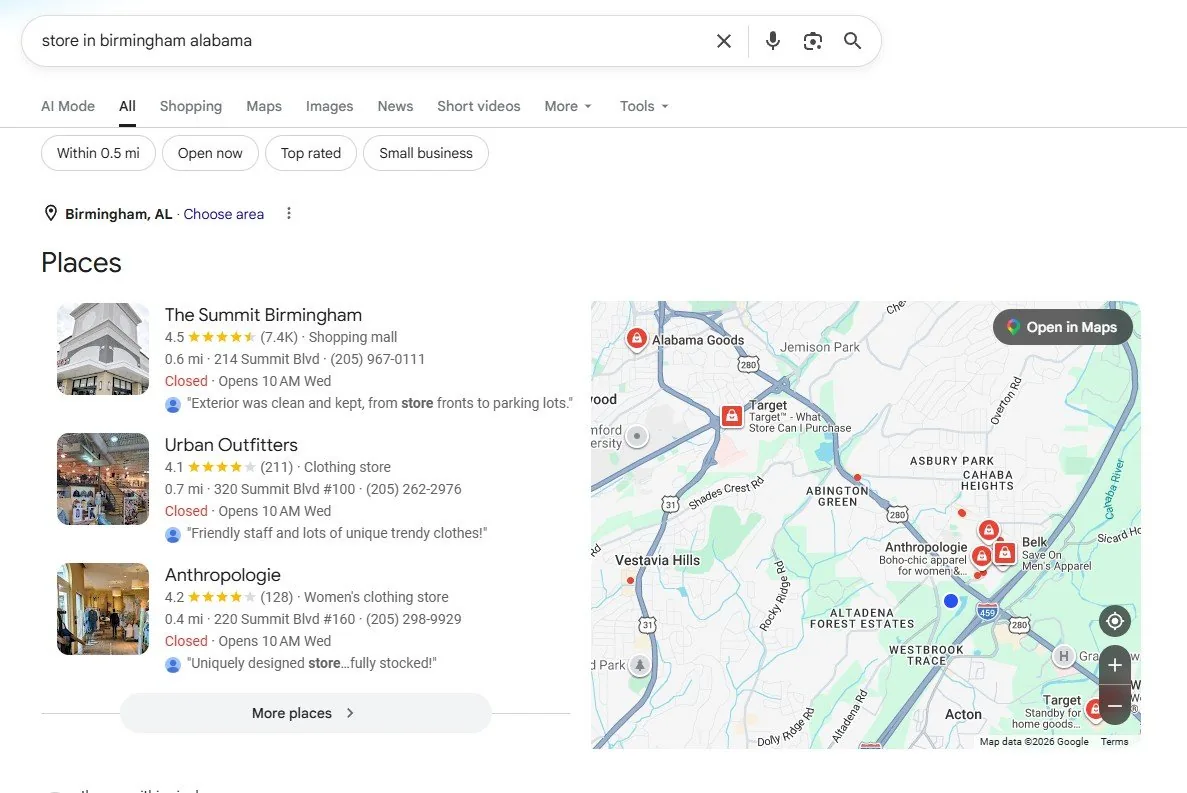This screenshot has height=793, width=1187.
Task: Open the three-dot menu beside Choose area
Action: coord(288,213)
